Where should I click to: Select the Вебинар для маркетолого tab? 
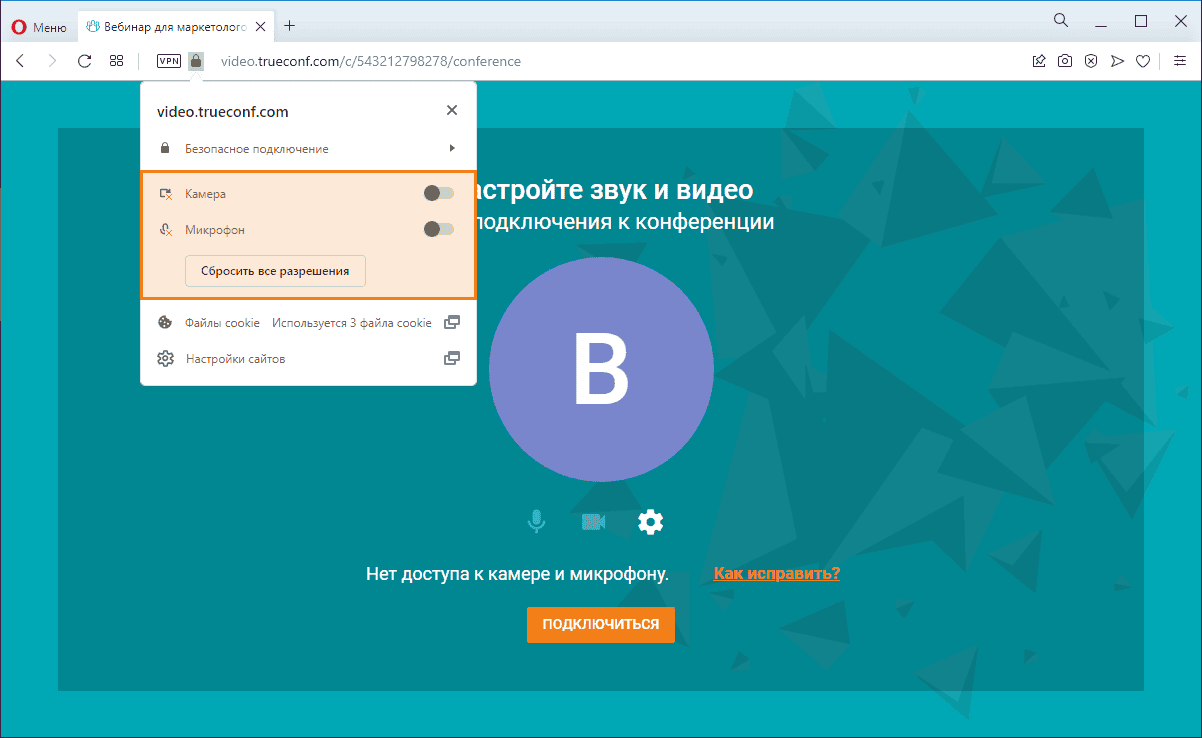point(176,27)
